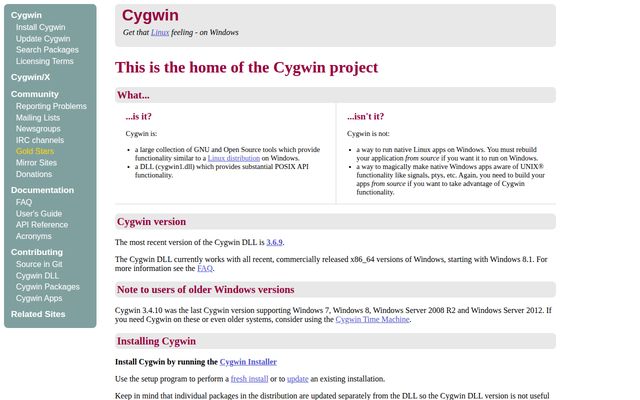Select the large Cygwin banner title
Viewport: 640px width, 400px height.
pyautogui.click(x=150, y=16)
